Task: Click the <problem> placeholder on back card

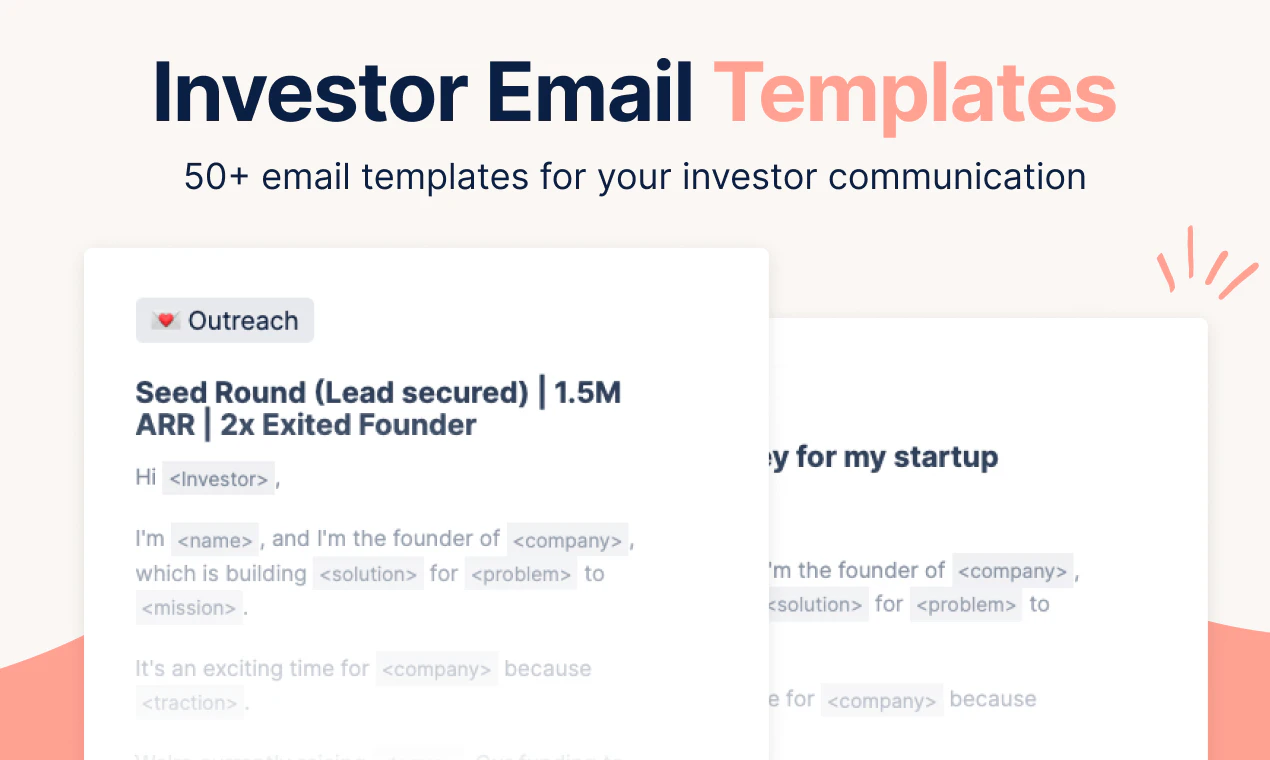Action: [966, 605]
